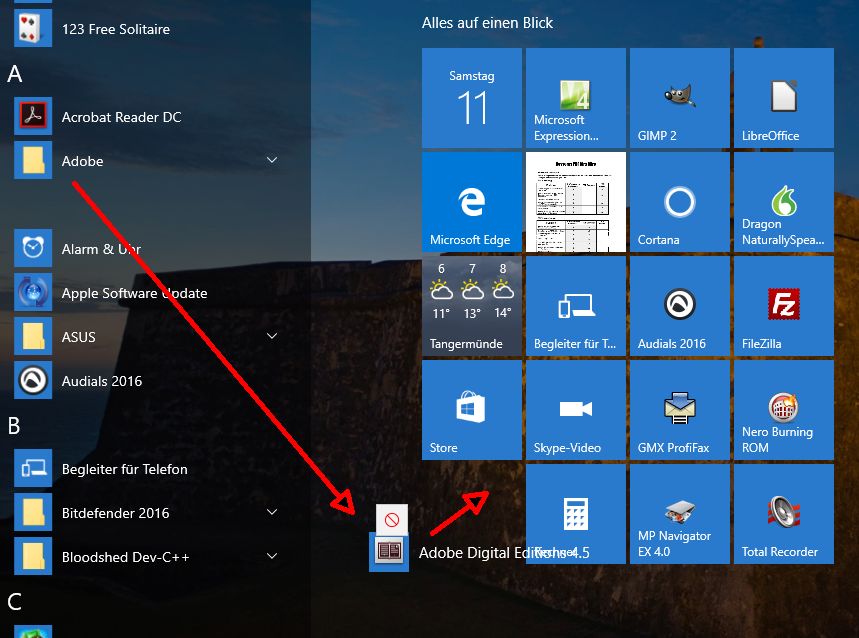Click the letter B section header
The height and width of the screenshot is (638, 859).
click(x=14, y=426)
